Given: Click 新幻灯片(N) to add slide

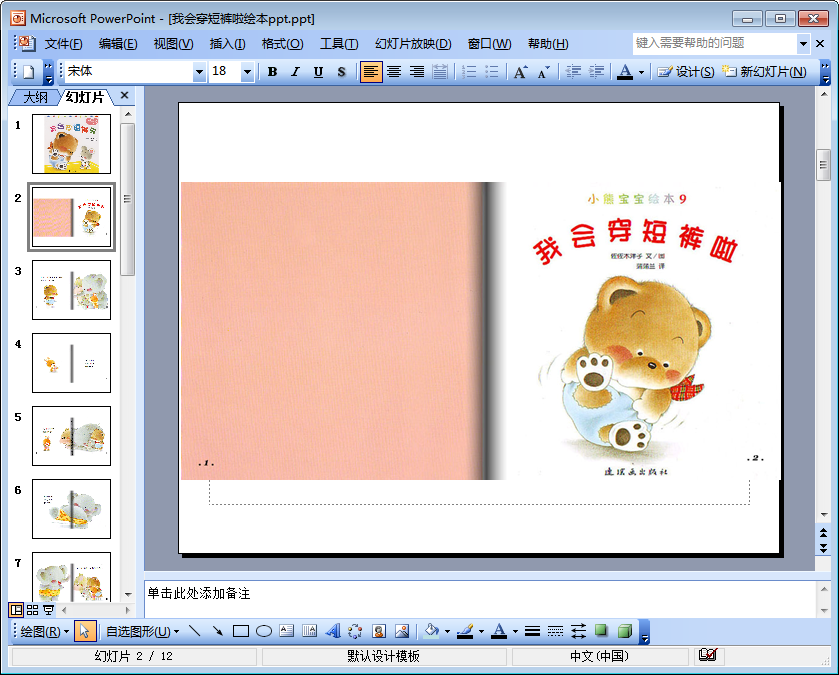Looking at the screenshot, I should click(764, 72).
